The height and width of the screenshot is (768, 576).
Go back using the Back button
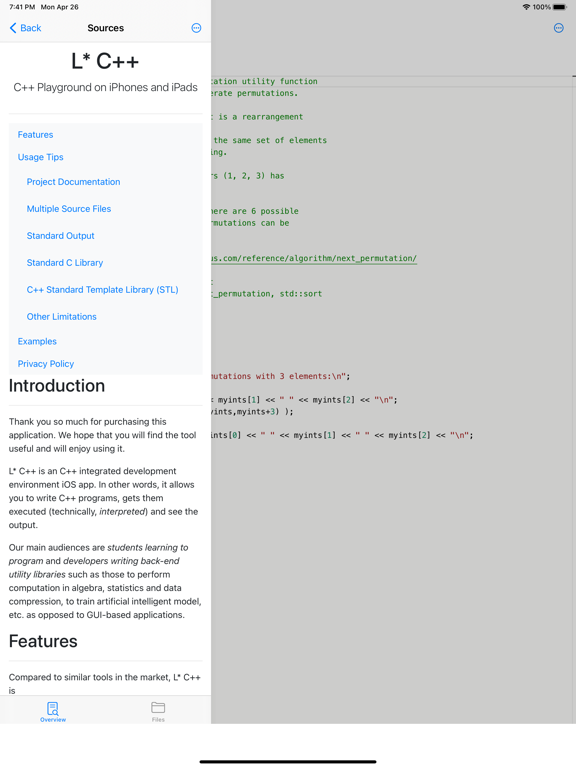click(x=25, y=28)
